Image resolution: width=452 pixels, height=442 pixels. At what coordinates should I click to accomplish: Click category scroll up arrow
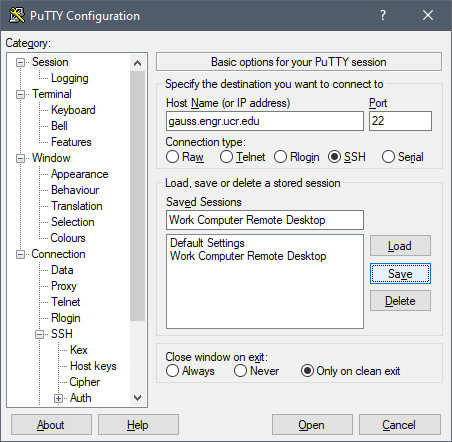click(x=137, y=63)
